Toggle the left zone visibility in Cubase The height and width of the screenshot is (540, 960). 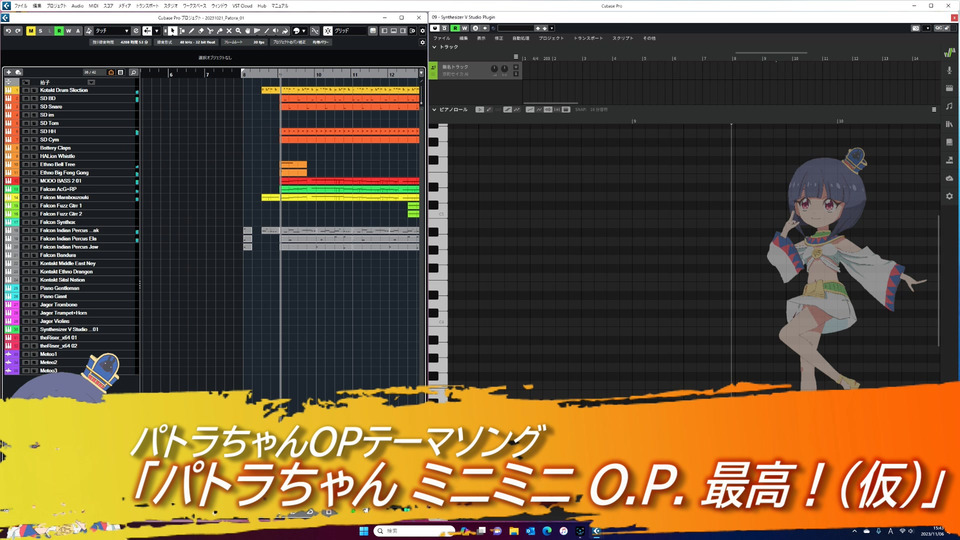(x=384, y=31)
